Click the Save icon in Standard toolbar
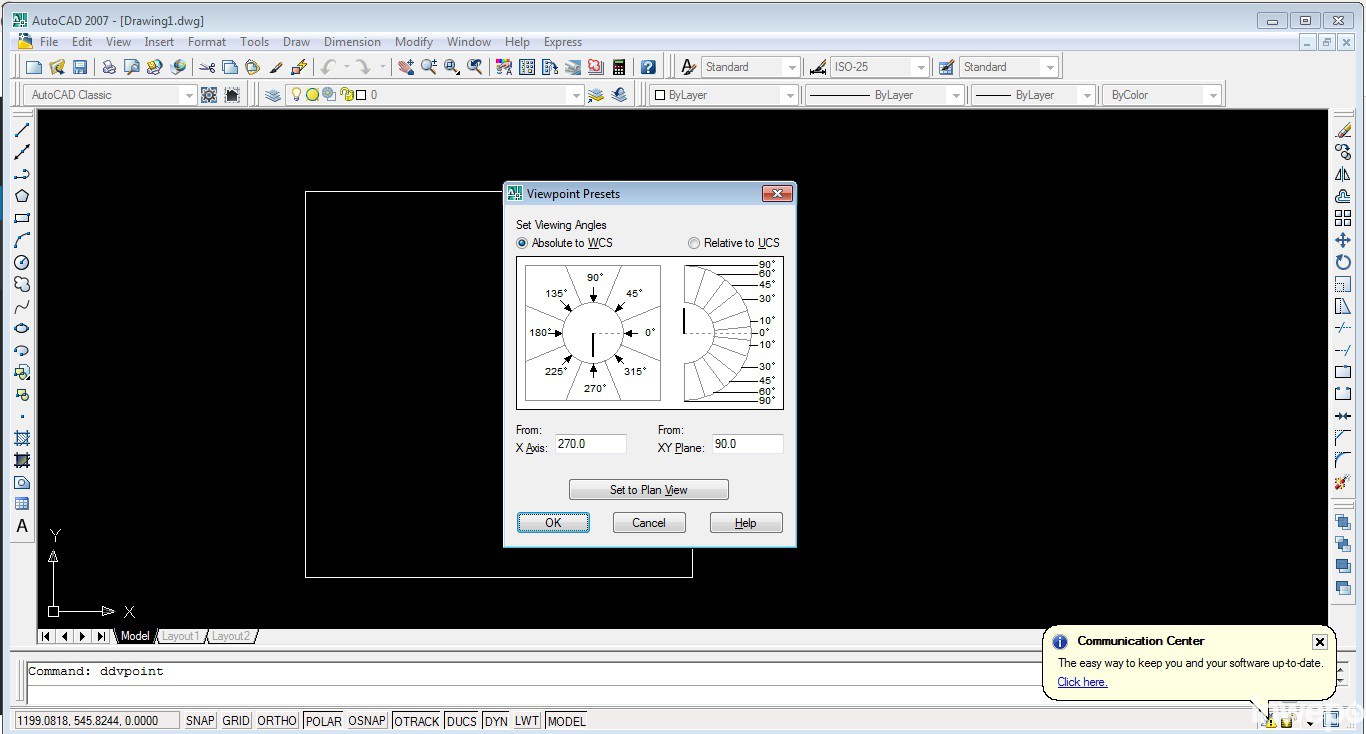 [x=80, y=67]
